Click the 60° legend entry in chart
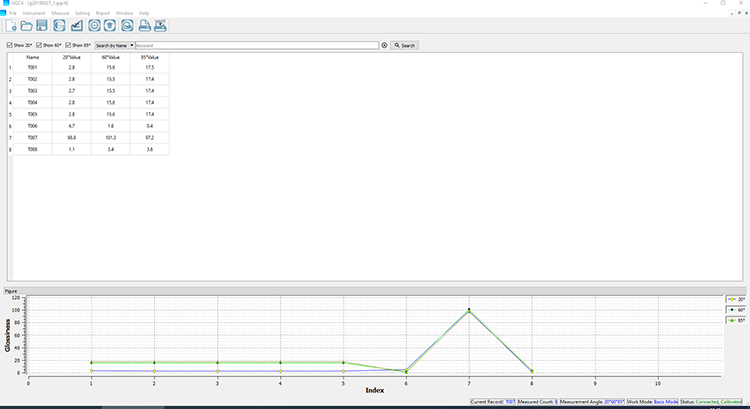 point(736,310)
